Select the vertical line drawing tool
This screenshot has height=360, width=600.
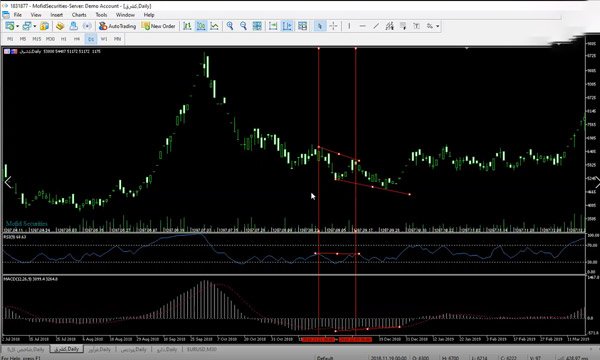(349, 26)
